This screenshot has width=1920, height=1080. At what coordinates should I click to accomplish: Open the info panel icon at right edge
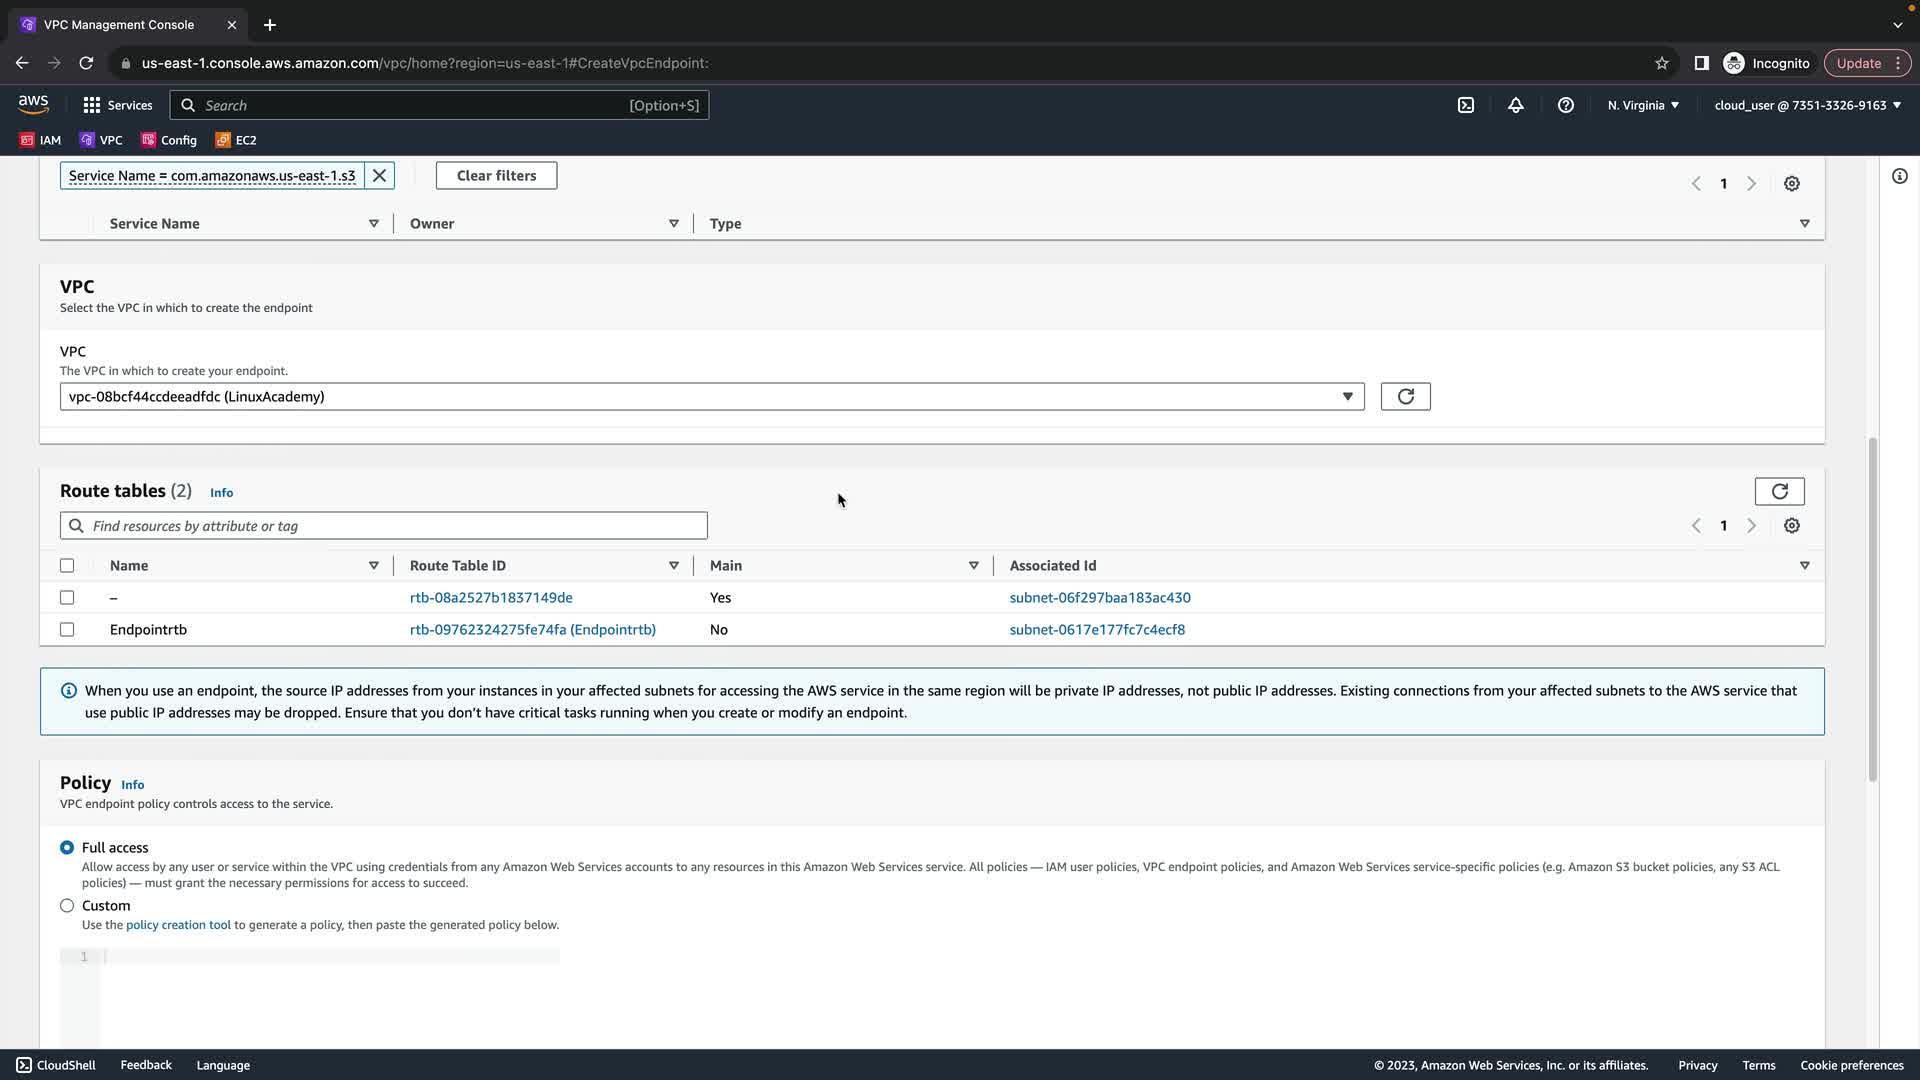(x=1900, y=177)
